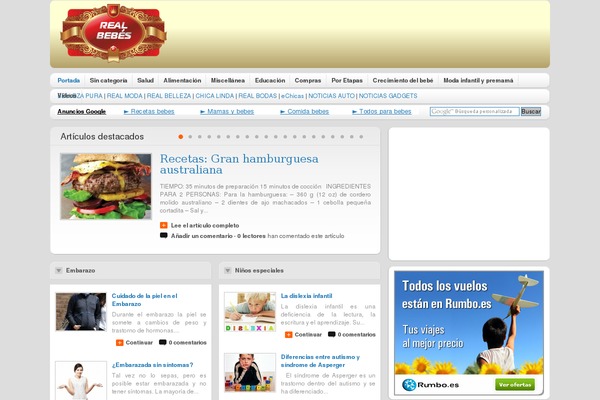This screenshot has width=600, height=400.
Task: Open the REAL BODAS link
Action: (x=258, y=96)
